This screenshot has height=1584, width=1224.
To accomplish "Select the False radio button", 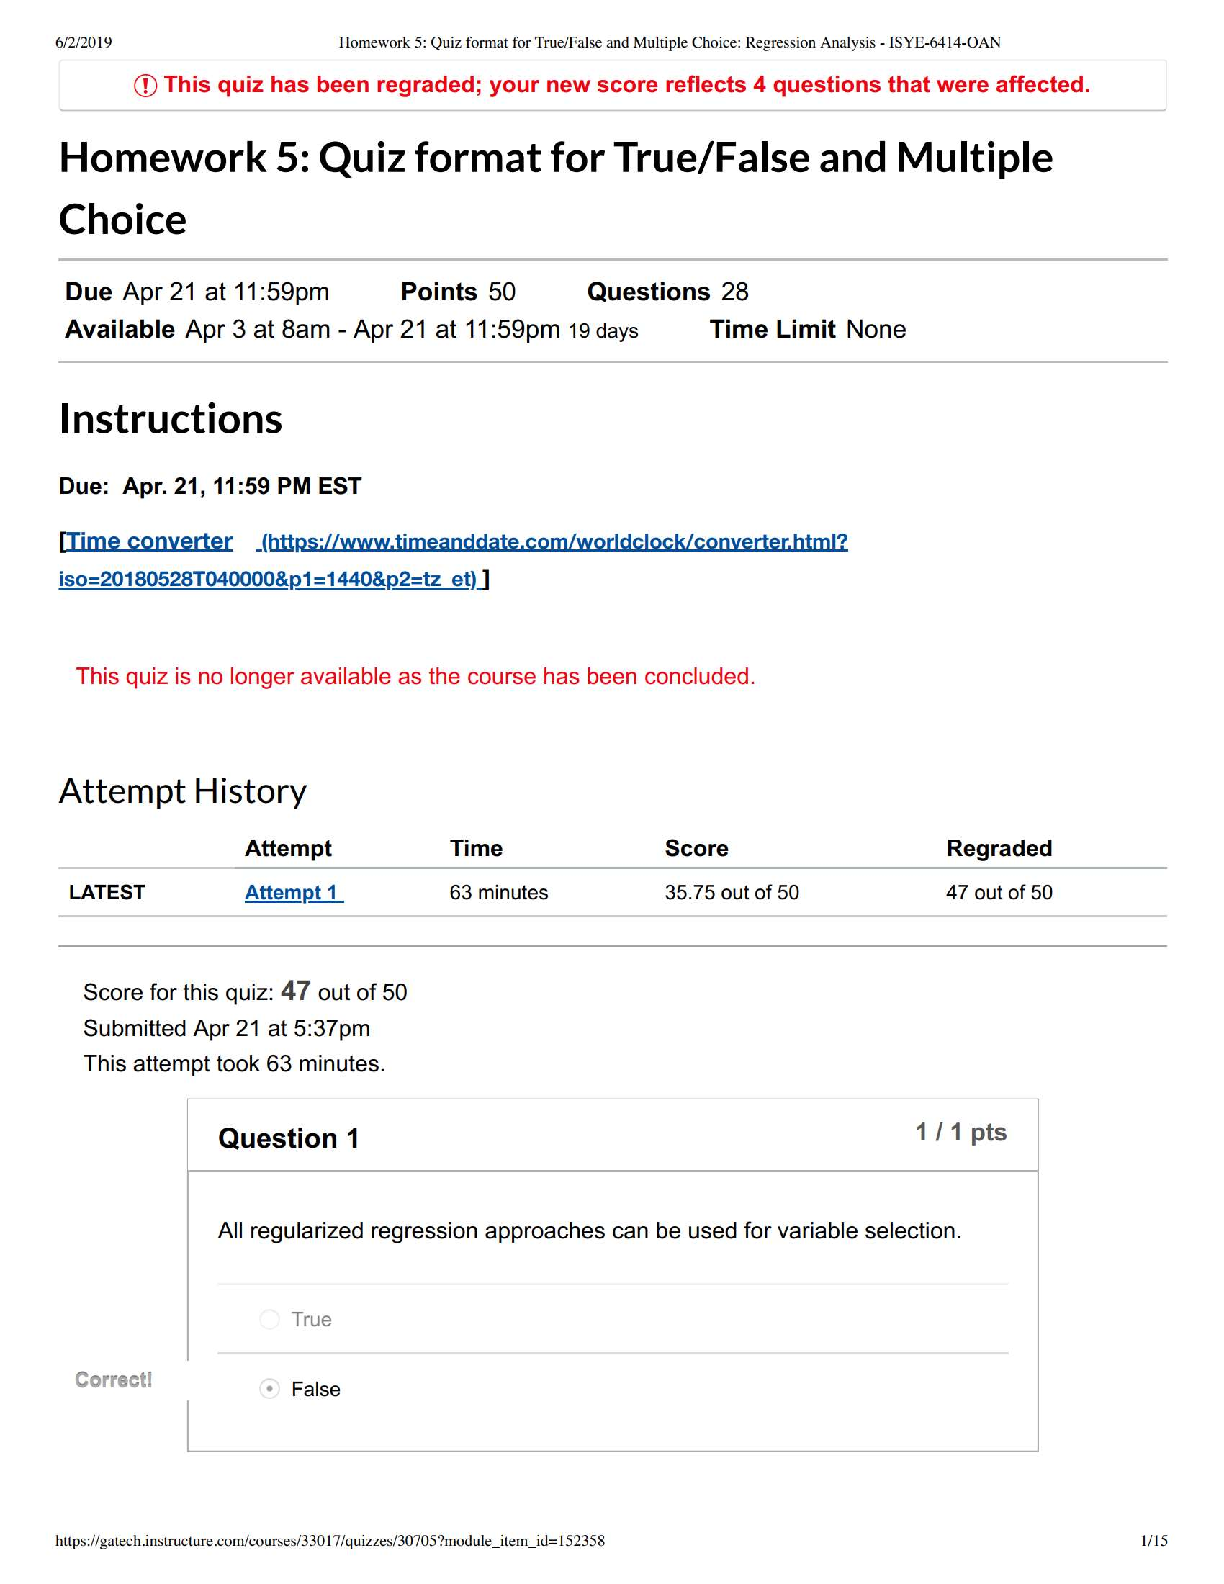I will (x=269, y=1389).
